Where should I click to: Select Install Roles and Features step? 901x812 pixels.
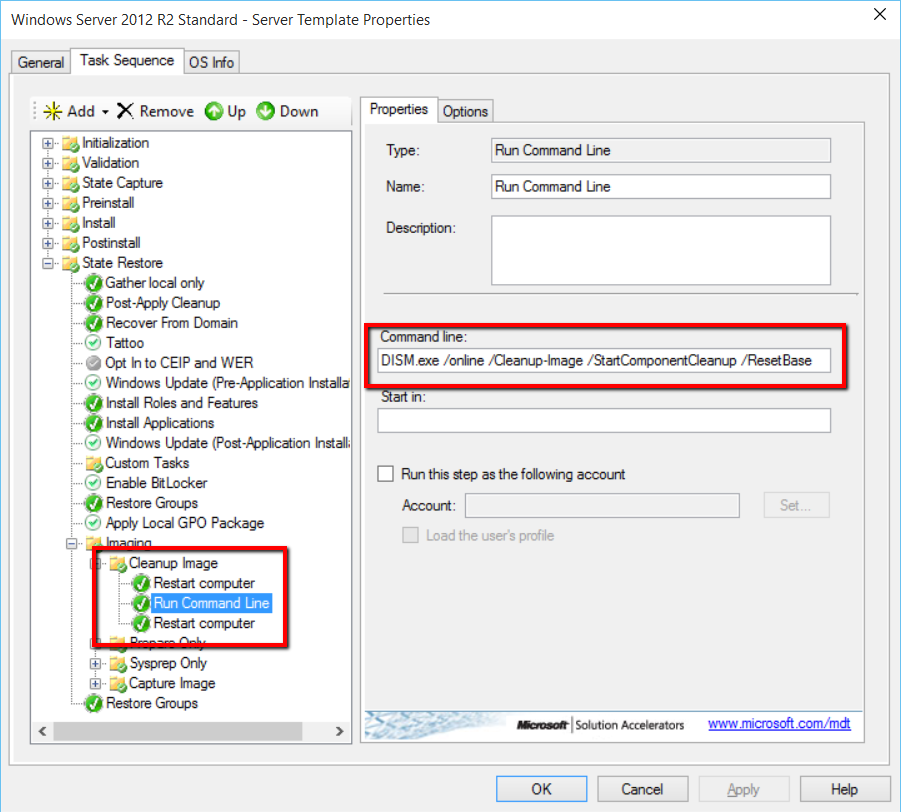[x=181, y=403]
